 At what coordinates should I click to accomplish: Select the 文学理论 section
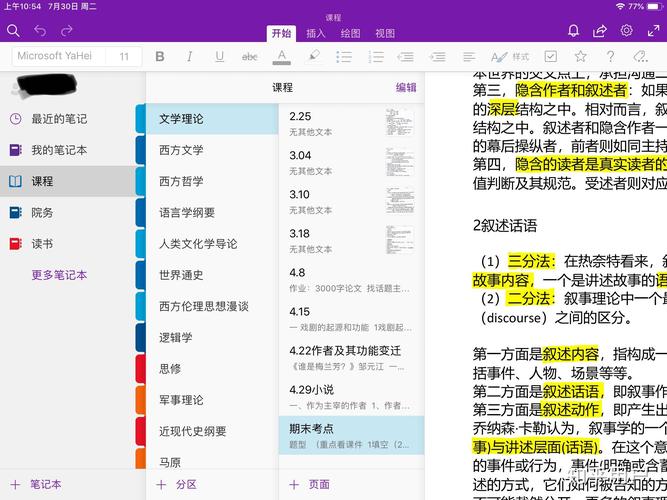pyautogui.click(x=212, y=119)
